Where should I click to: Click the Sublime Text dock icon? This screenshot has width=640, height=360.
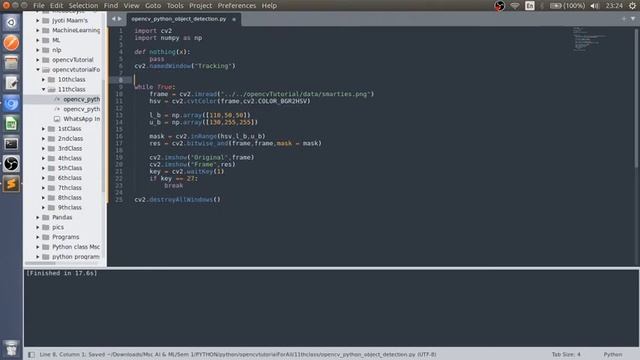(x=11, y=184)
